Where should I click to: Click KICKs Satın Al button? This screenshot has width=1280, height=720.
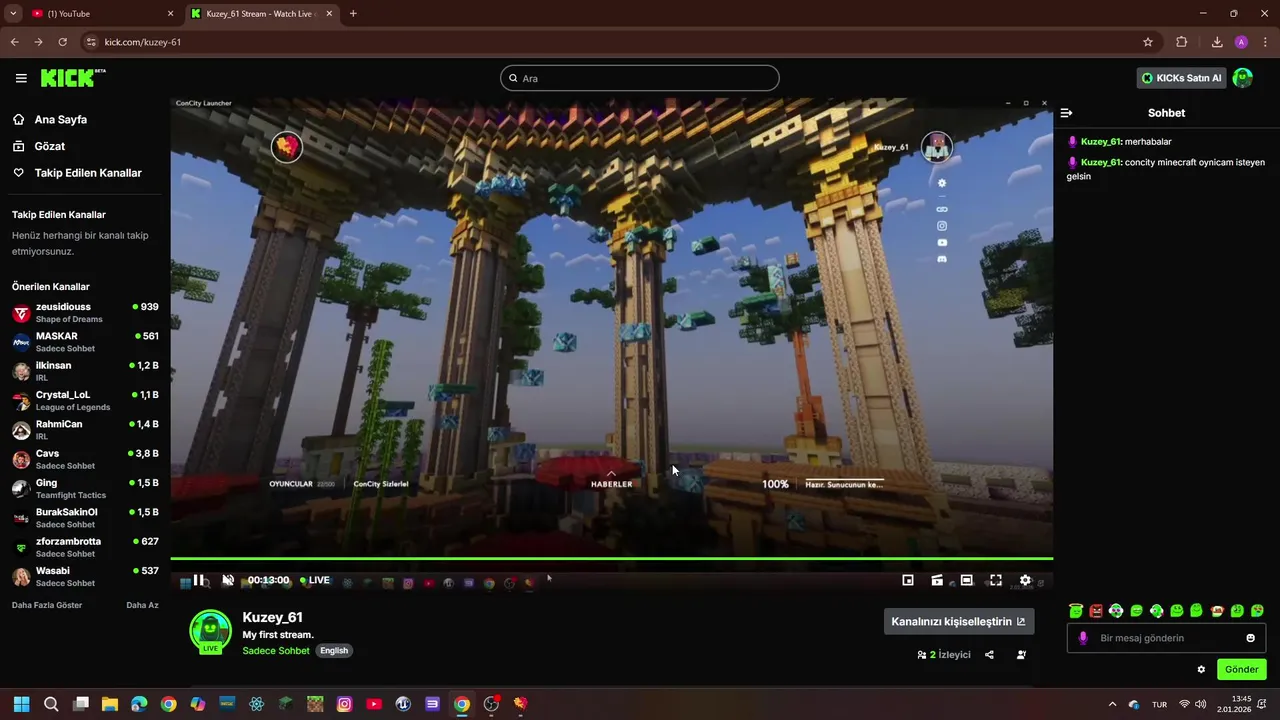tap(1182, 78)
